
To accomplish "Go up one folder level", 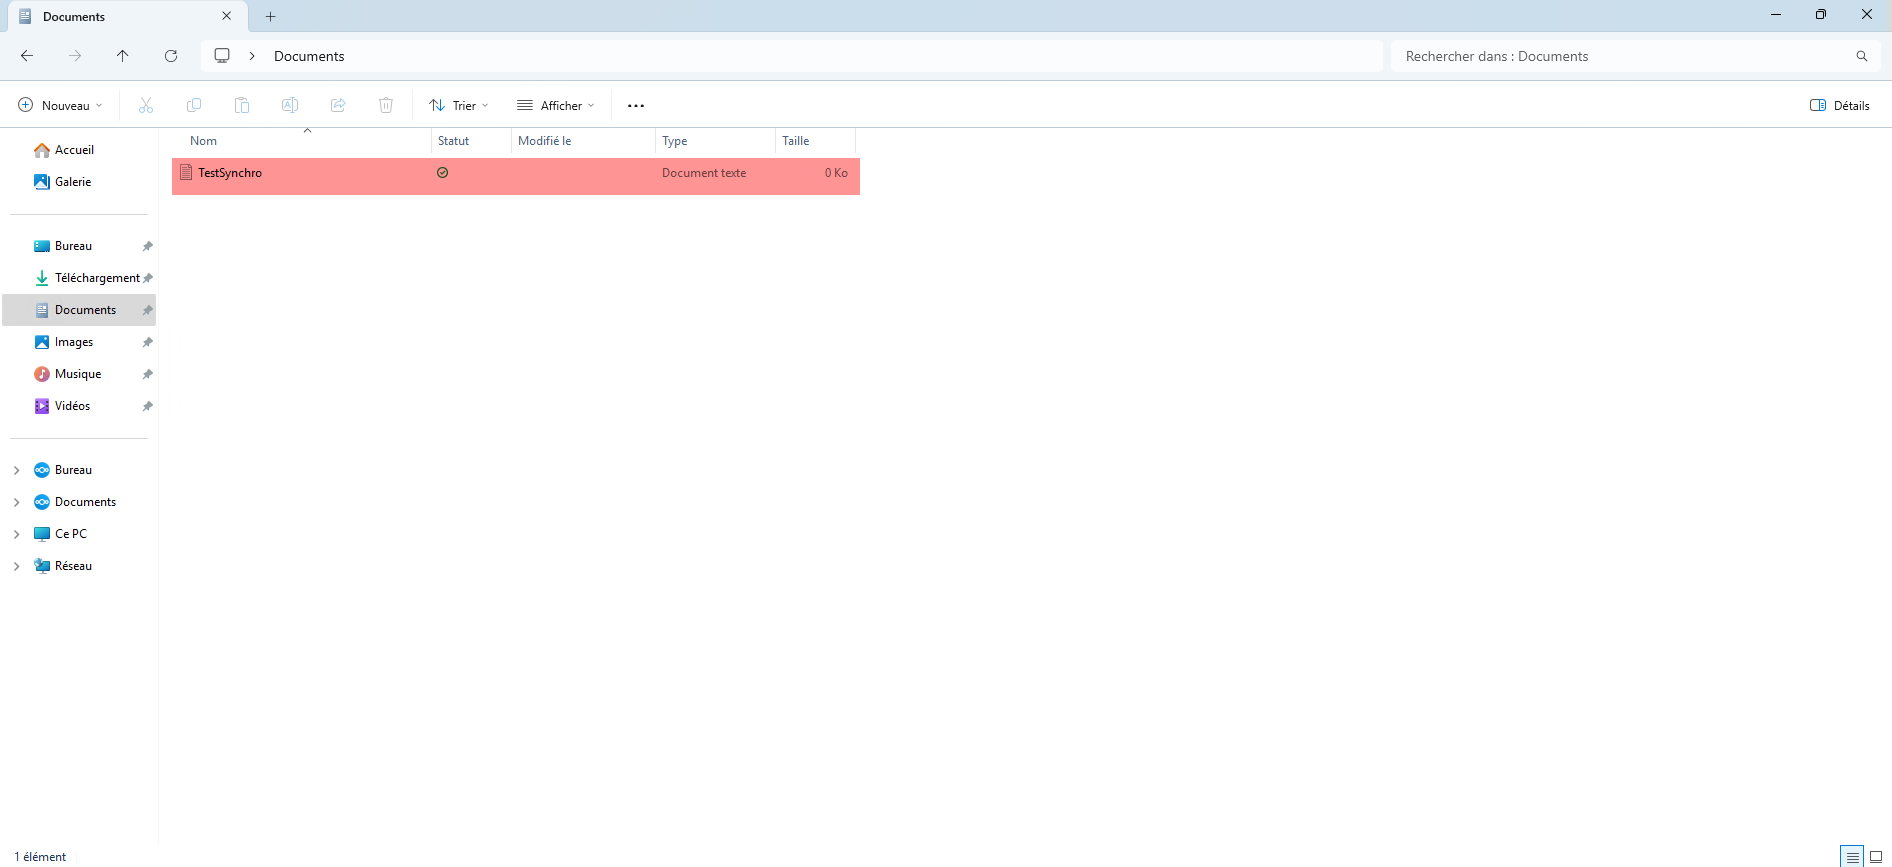I will coord(123,56).
